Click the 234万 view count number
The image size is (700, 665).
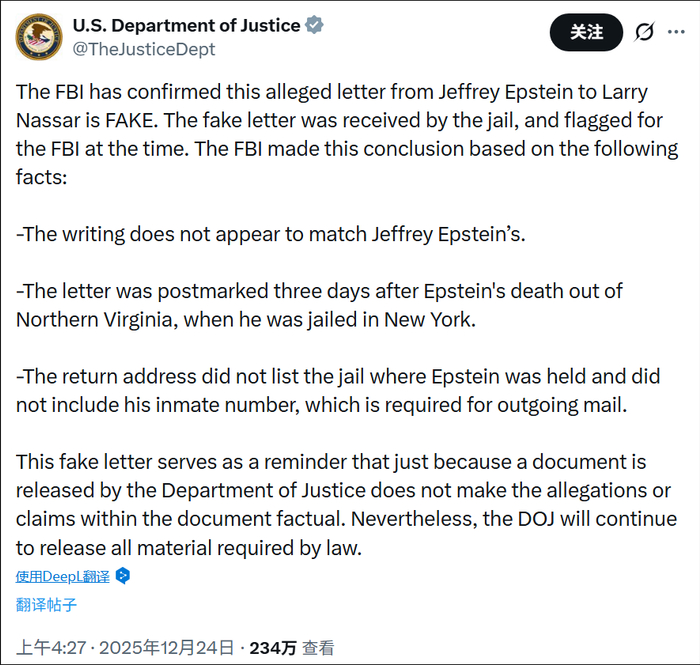click(273, 647)
